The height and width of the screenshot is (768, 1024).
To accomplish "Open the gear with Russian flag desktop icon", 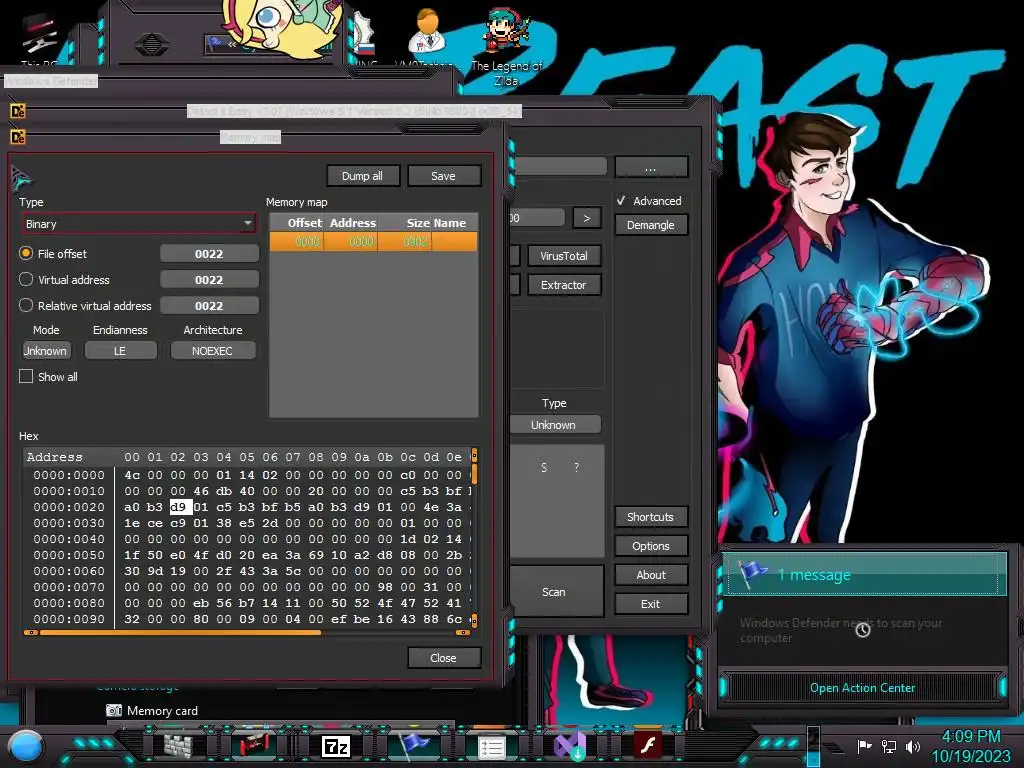I will click(364, 36).
